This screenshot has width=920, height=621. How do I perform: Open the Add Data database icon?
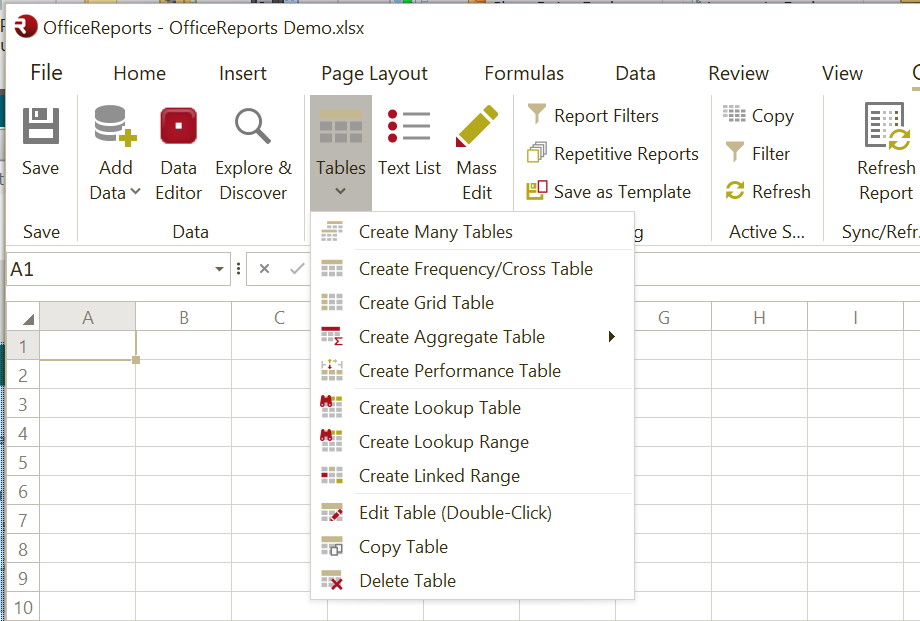tap(115, 126)
